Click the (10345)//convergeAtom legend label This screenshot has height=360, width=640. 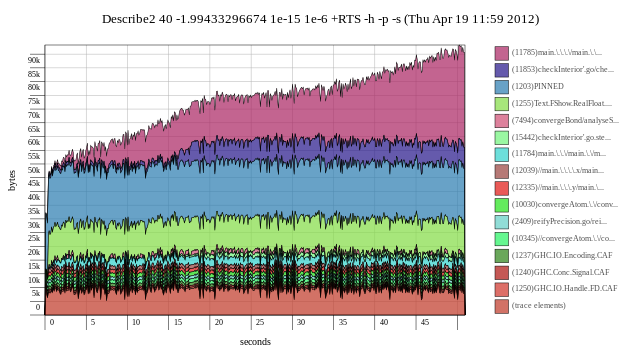563,238
